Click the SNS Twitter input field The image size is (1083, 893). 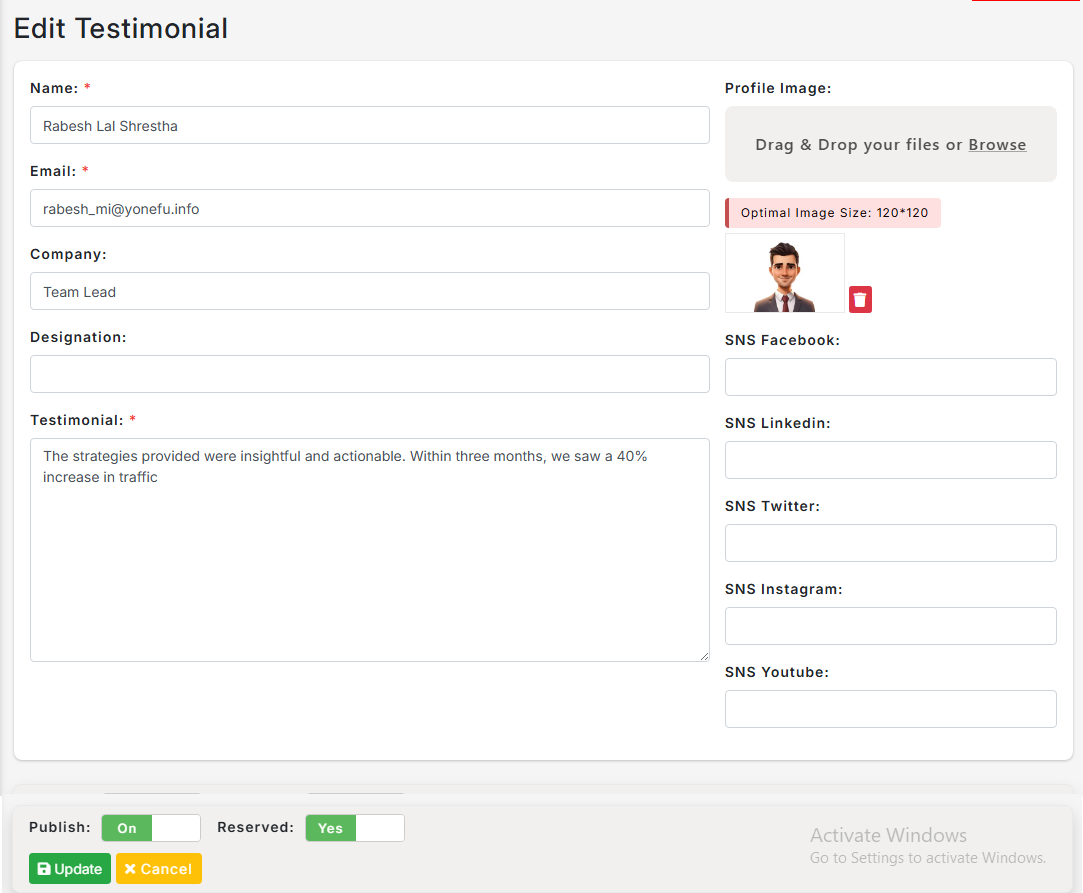[890, 543]
